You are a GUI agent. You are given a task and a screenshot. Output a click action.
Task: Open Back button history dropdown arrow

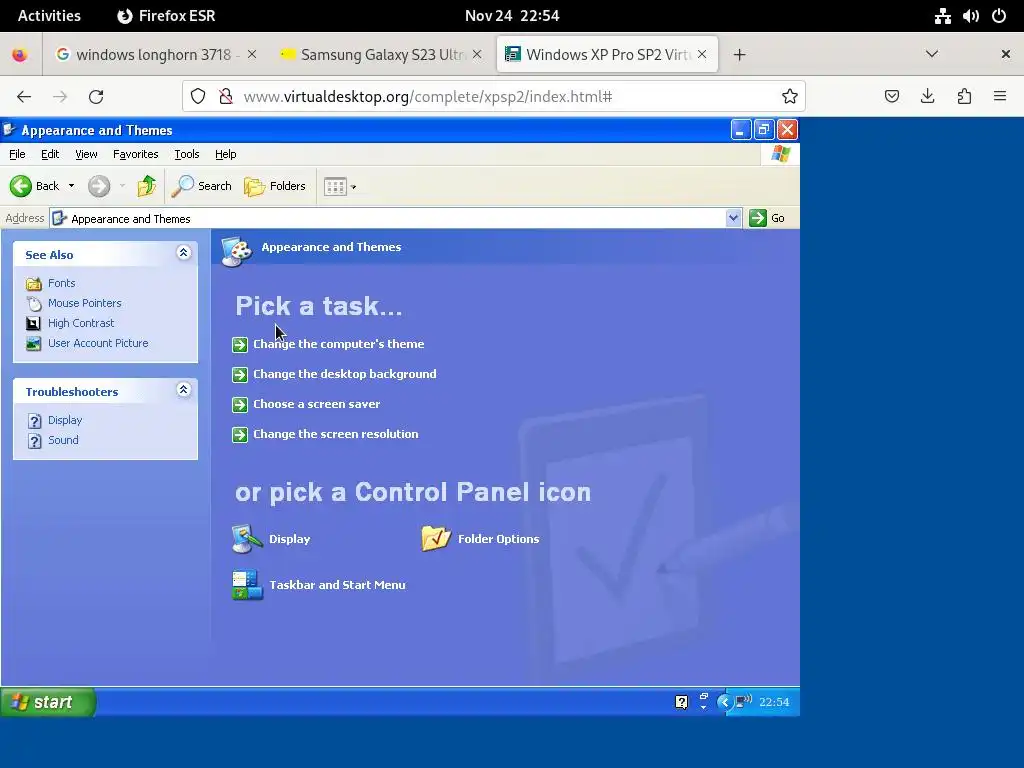71,186
